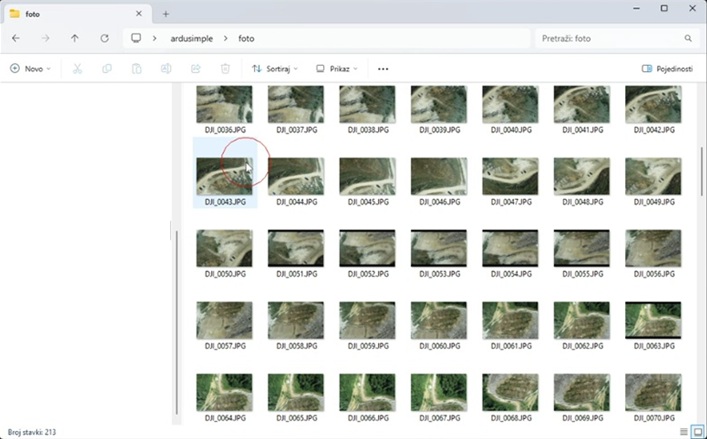This screenshot has width=707, height=439.
Task: Navigate to ardusimple in breadcrumb path
Action: coord(189,38)
